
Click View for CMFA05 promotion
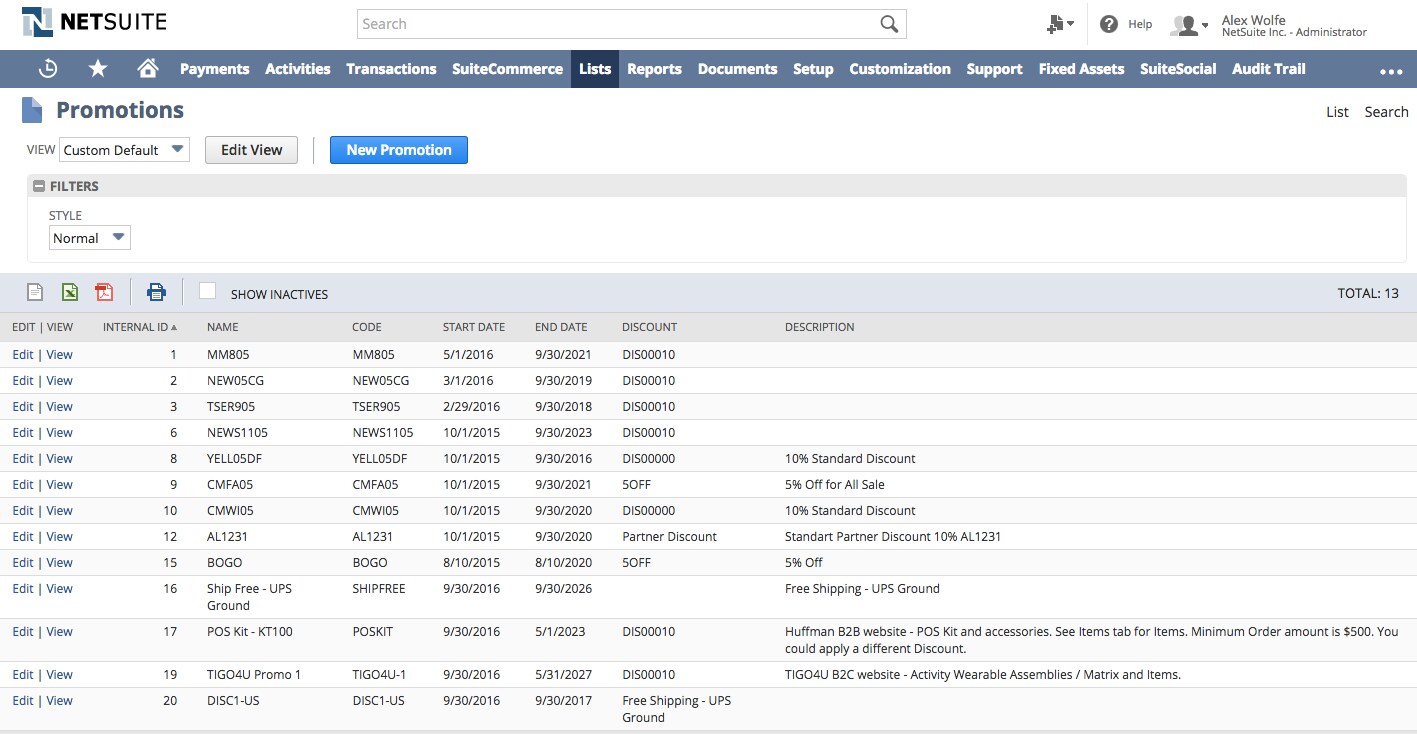[59, 485]
